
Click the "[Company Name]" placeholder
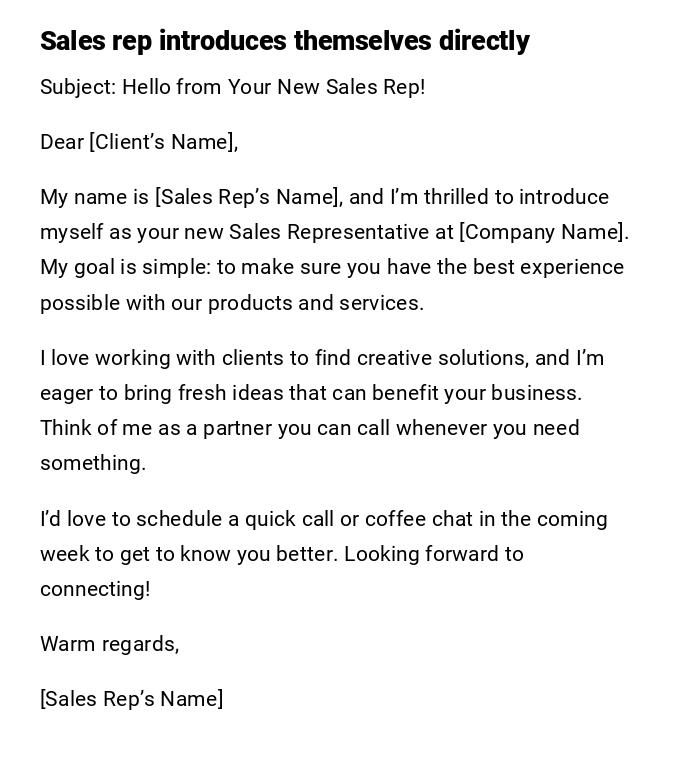coord(541,232)
